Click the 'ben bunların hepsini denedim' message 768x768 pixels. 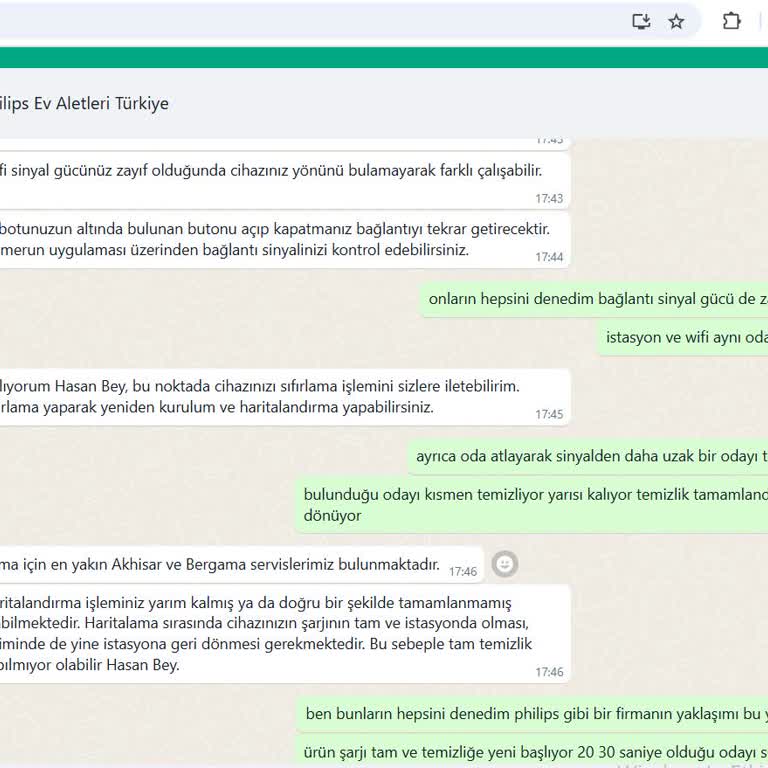click(x=536, y=714)
